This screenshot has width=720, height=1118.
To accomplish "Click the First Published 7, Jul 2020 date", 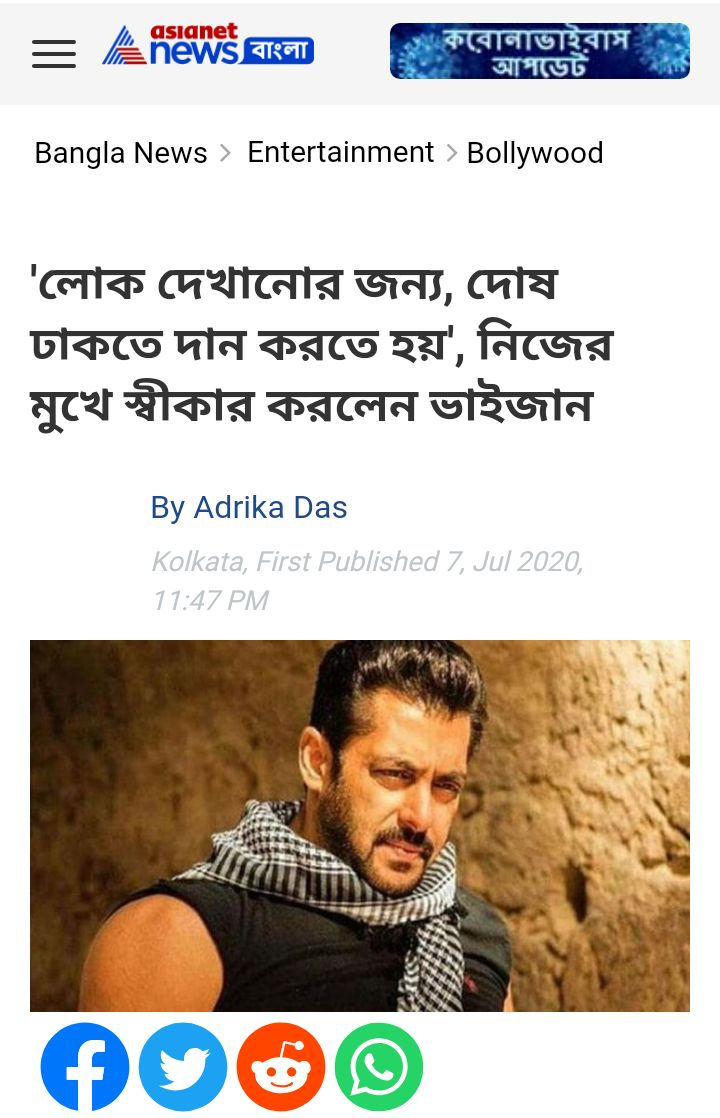I will click(419, 562).
